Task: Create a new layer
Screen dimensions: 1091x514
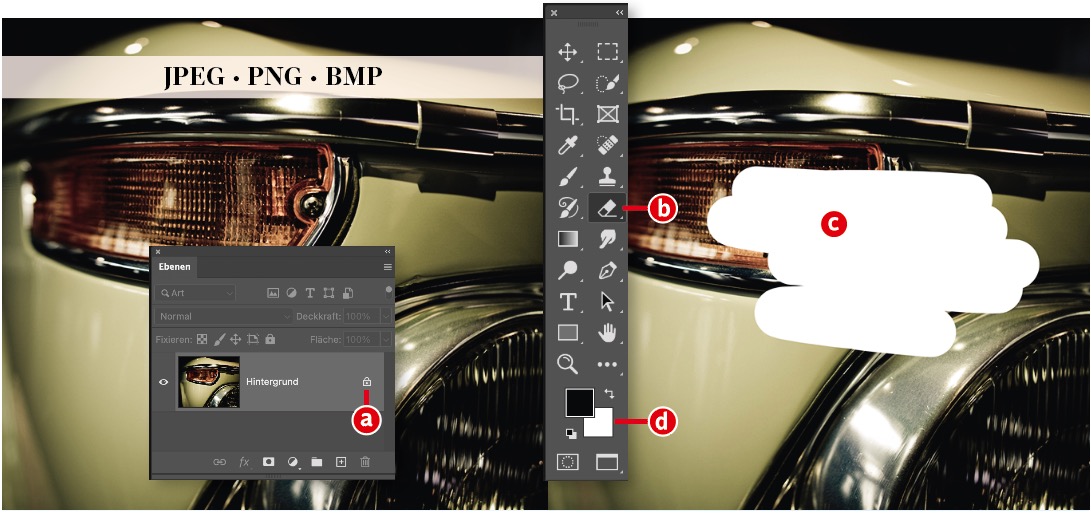Action: pos(341,462)
